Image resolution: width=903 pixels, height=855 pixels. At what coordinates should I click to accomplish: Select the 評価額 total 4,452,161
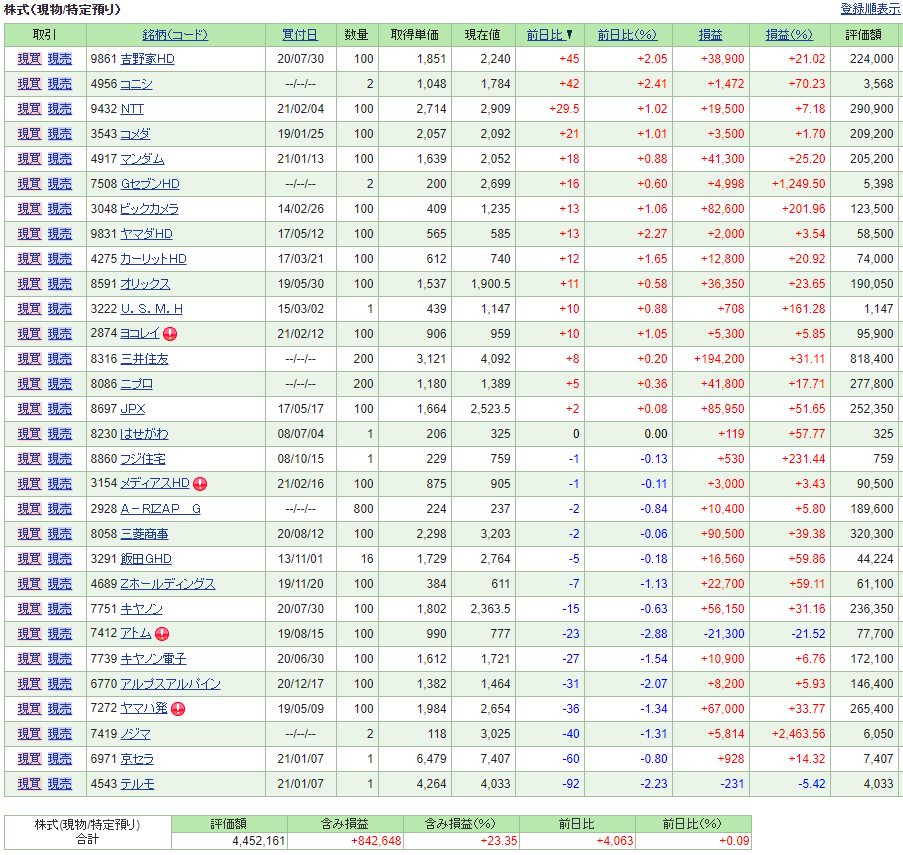(259, 841)
